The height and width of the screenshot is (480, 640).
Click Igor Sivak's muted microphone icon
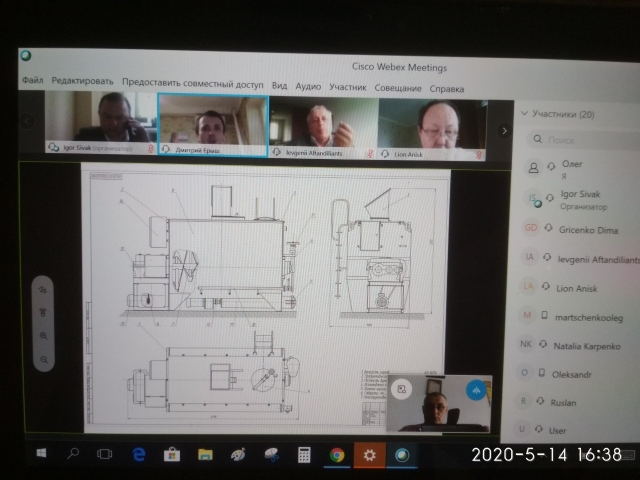(x=151, y=149)
